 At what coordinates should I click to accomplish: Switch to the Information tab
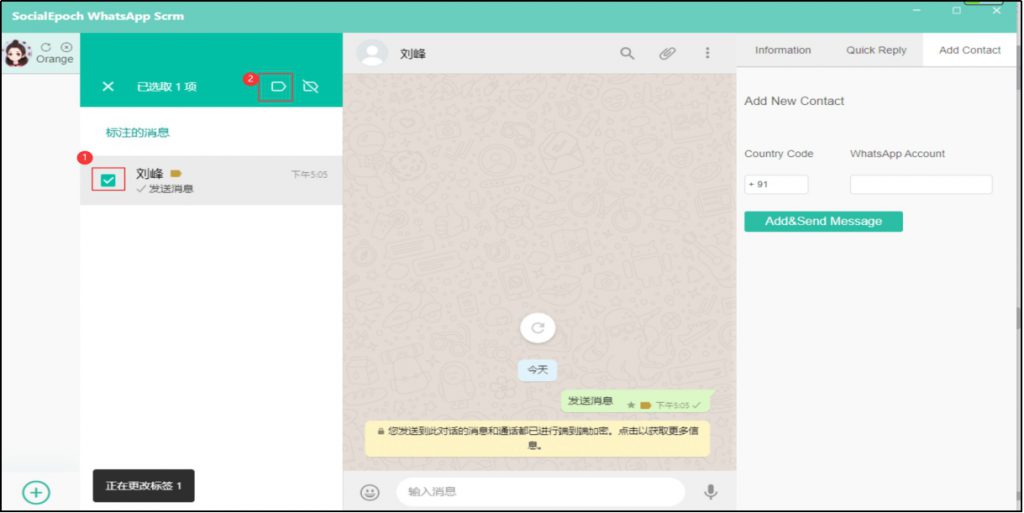[782, 50]
